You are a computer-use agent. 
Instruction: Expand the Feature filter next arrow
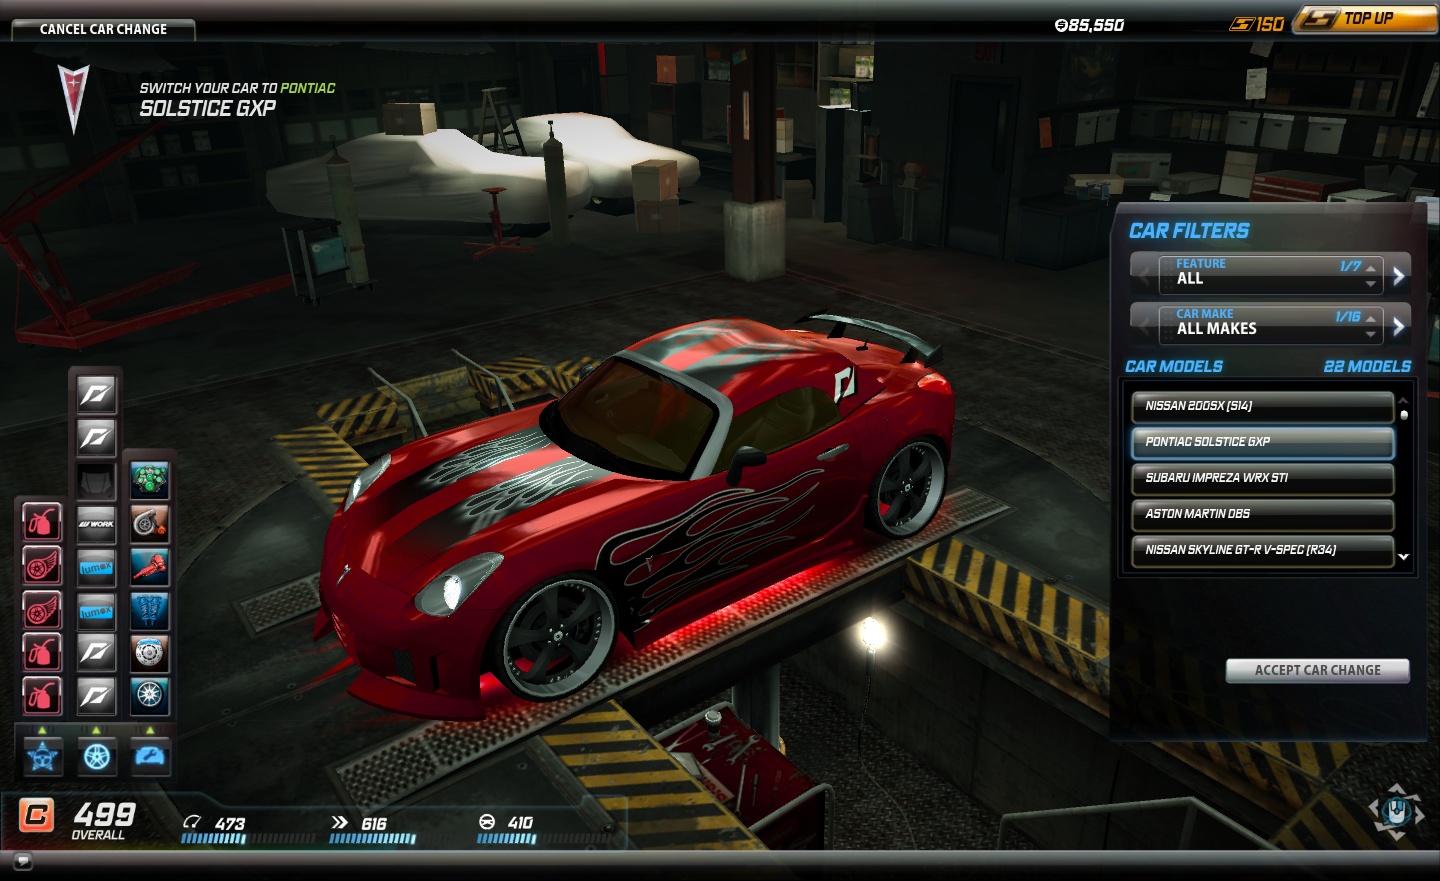point(1399,275)
